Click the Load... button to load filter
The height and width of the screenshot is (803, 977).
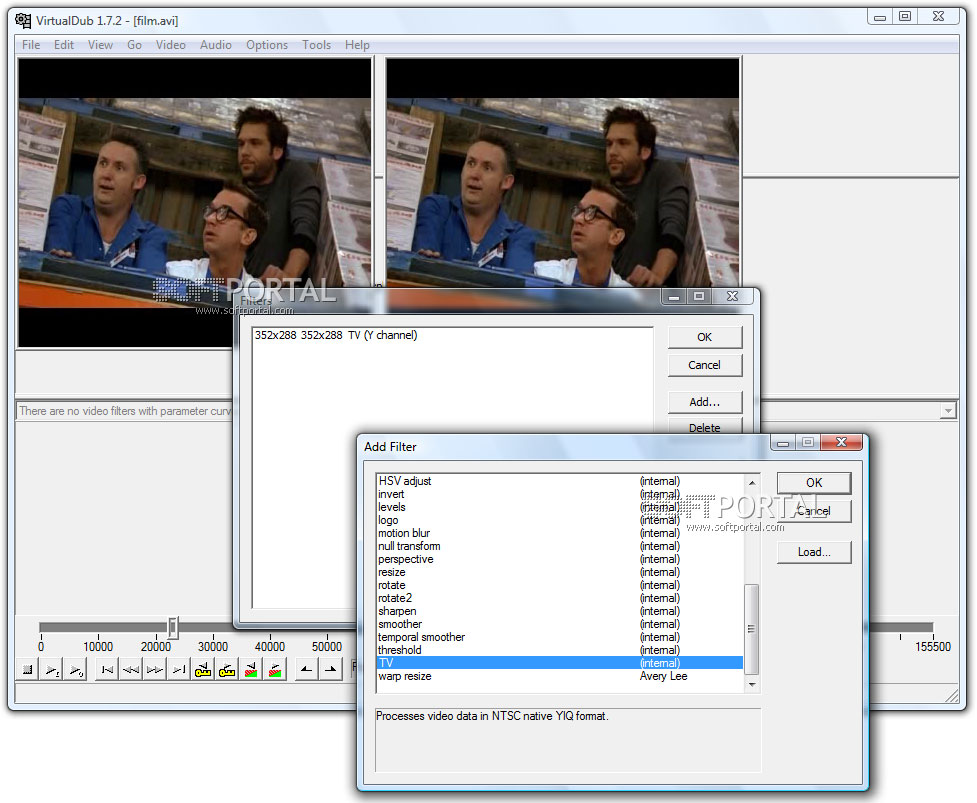pos(814,552)
